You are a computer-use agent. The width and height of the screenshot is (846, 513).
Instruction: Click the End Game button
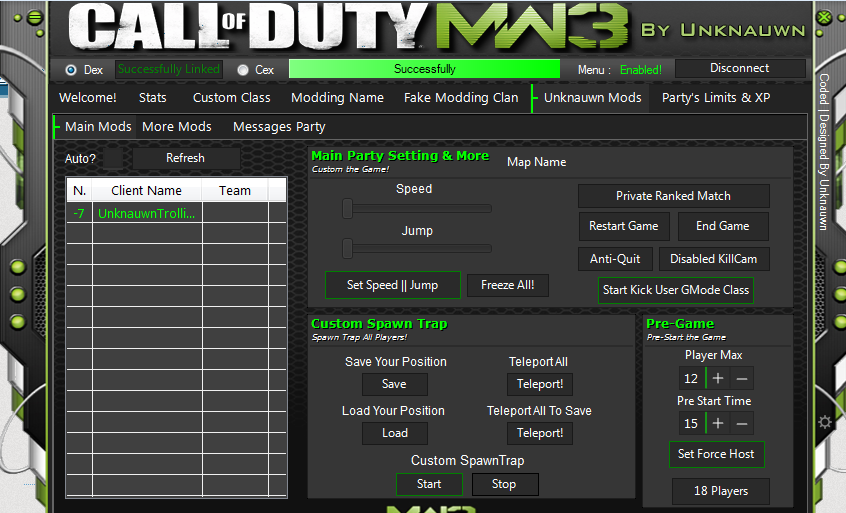click(722, 226)
